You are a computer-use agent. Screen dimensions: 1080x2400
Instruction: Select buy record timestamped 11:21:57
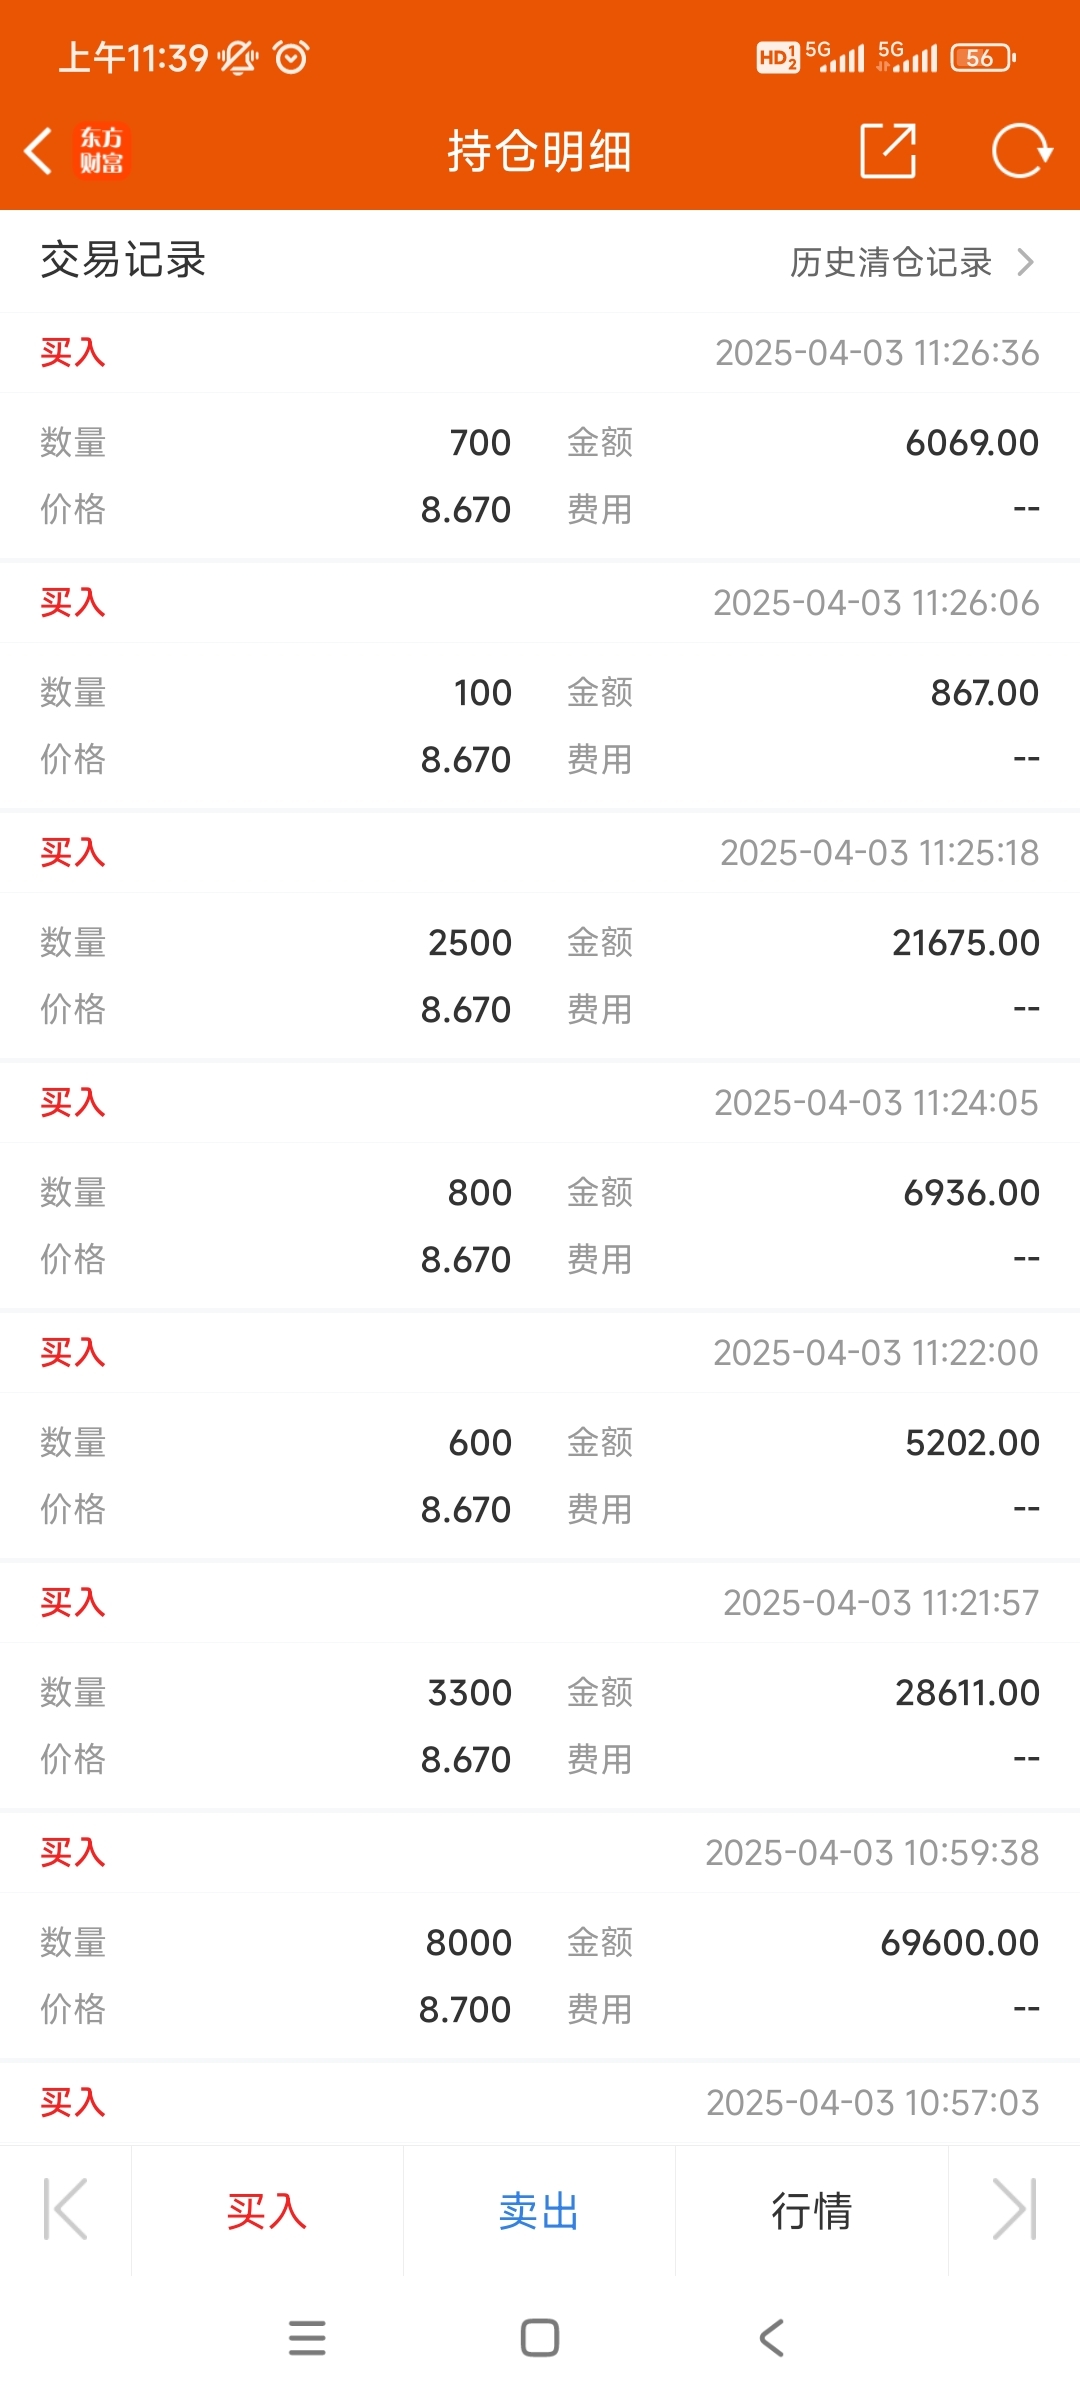[540, 1686]
